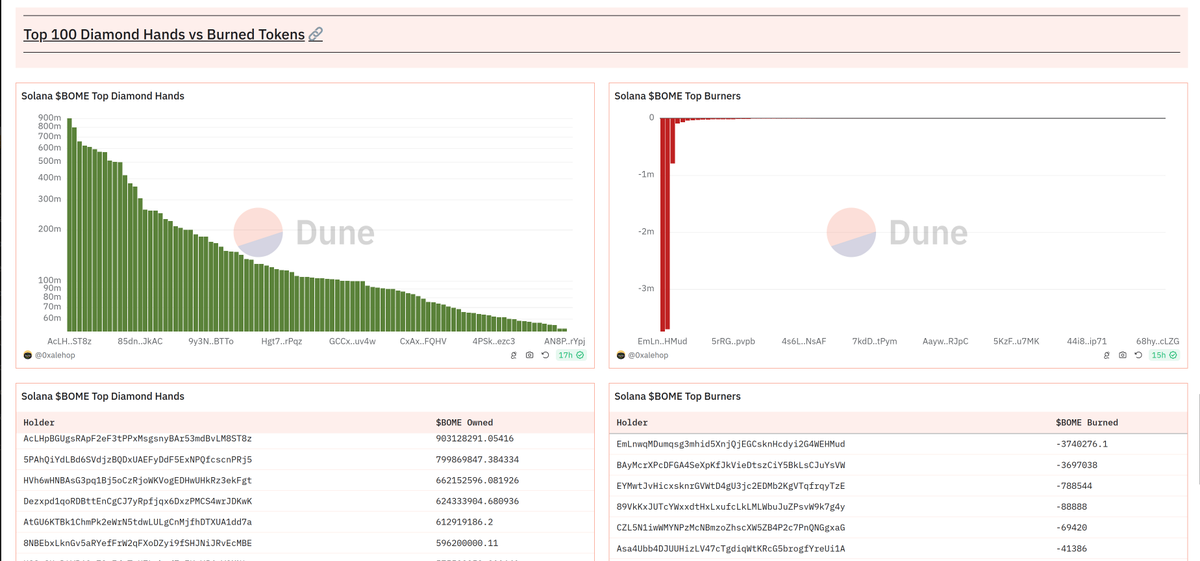The width and height of the screenshot is (1200, 561).
Task: Click the x-axis label 4s6L..NsAF
Action: [x=804, y=341]
